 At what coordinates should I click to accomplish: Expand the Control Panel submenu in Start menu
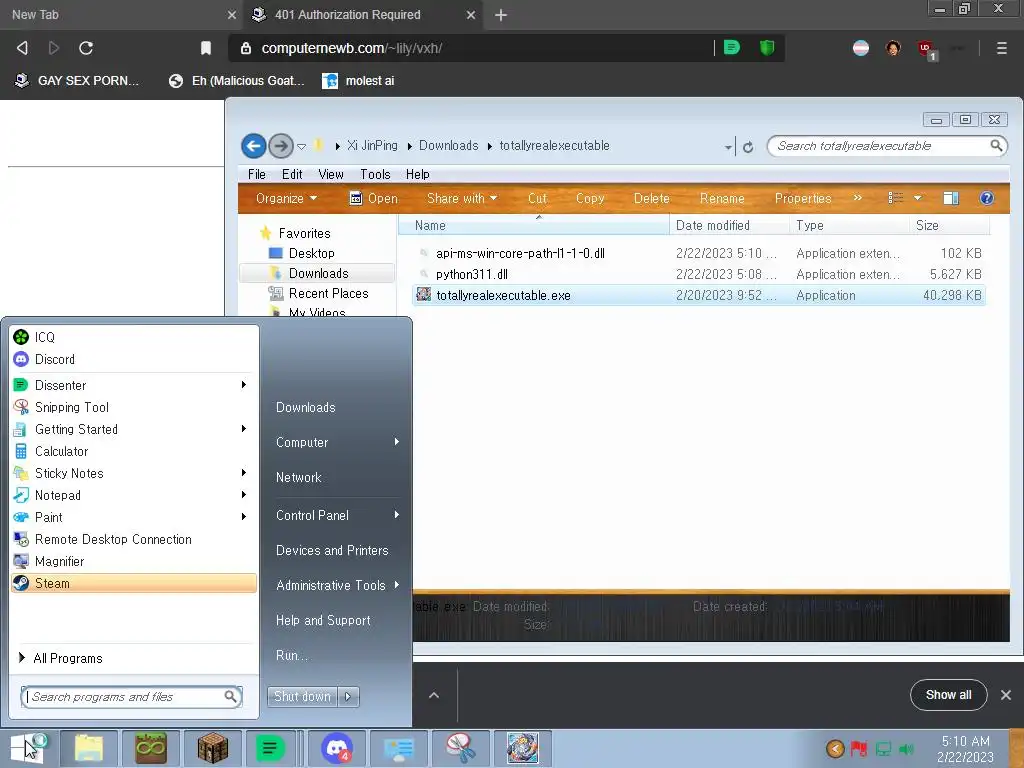coord(396,515)
